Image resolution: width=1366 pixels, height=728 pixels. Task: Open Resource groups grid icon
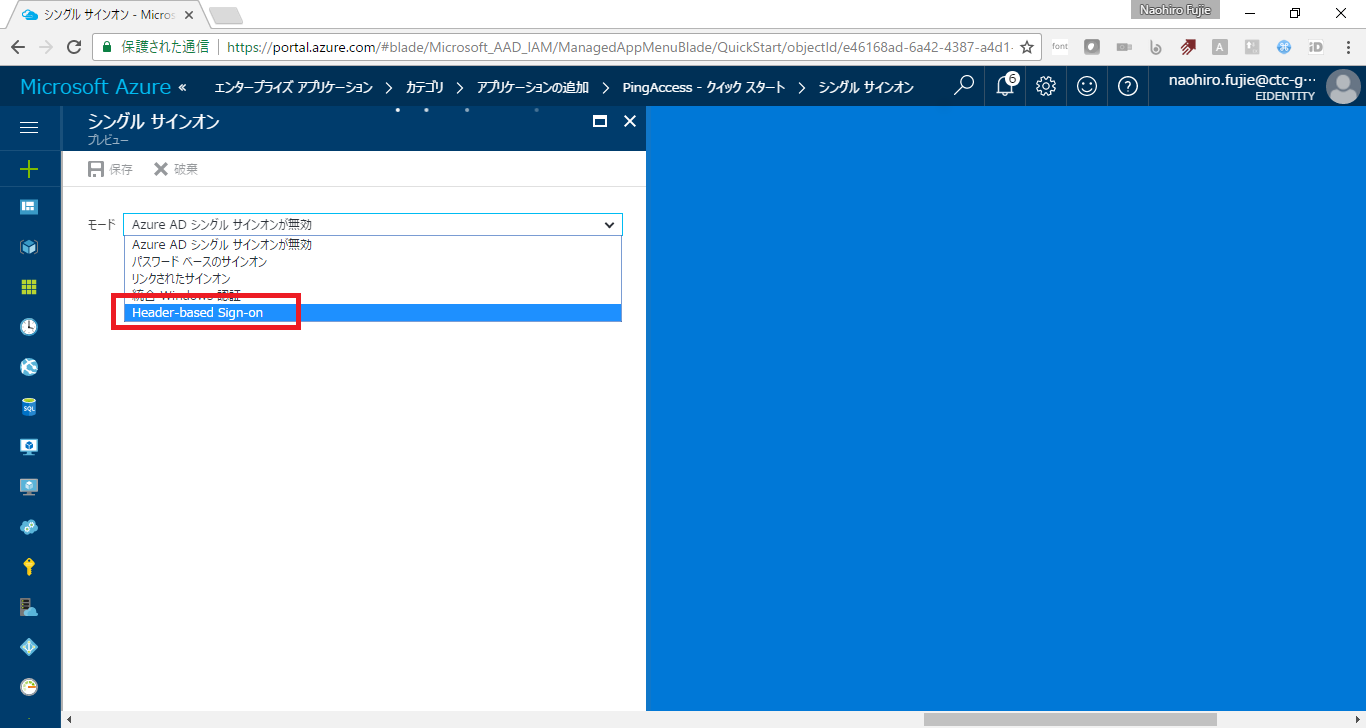[30, 286]
